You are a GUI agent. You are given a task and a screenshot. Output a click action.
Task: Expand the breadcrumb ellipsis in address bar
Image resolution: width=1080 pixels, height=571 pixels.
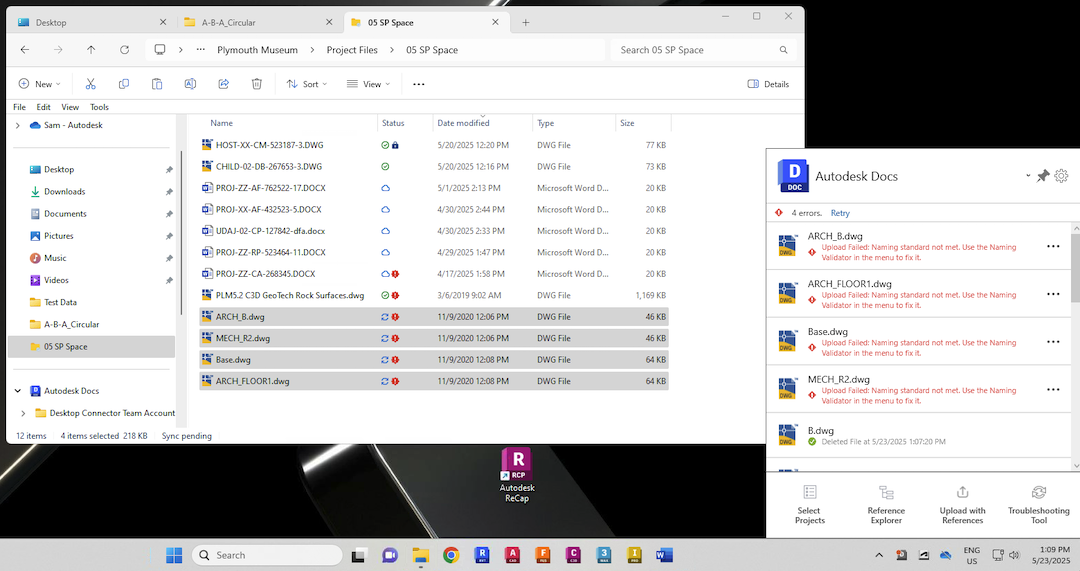200,50
